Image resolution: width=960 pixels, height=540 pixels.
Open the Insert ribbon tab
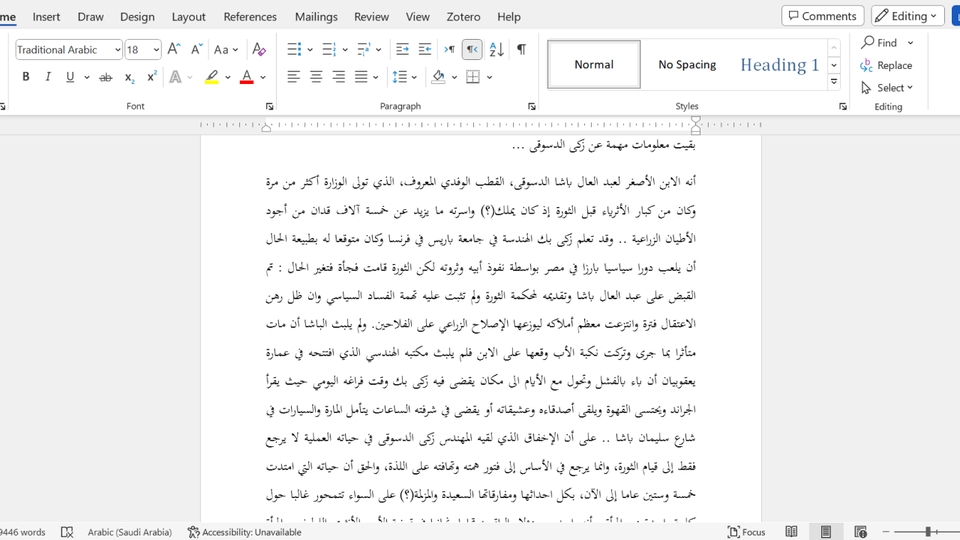(46, 17)
